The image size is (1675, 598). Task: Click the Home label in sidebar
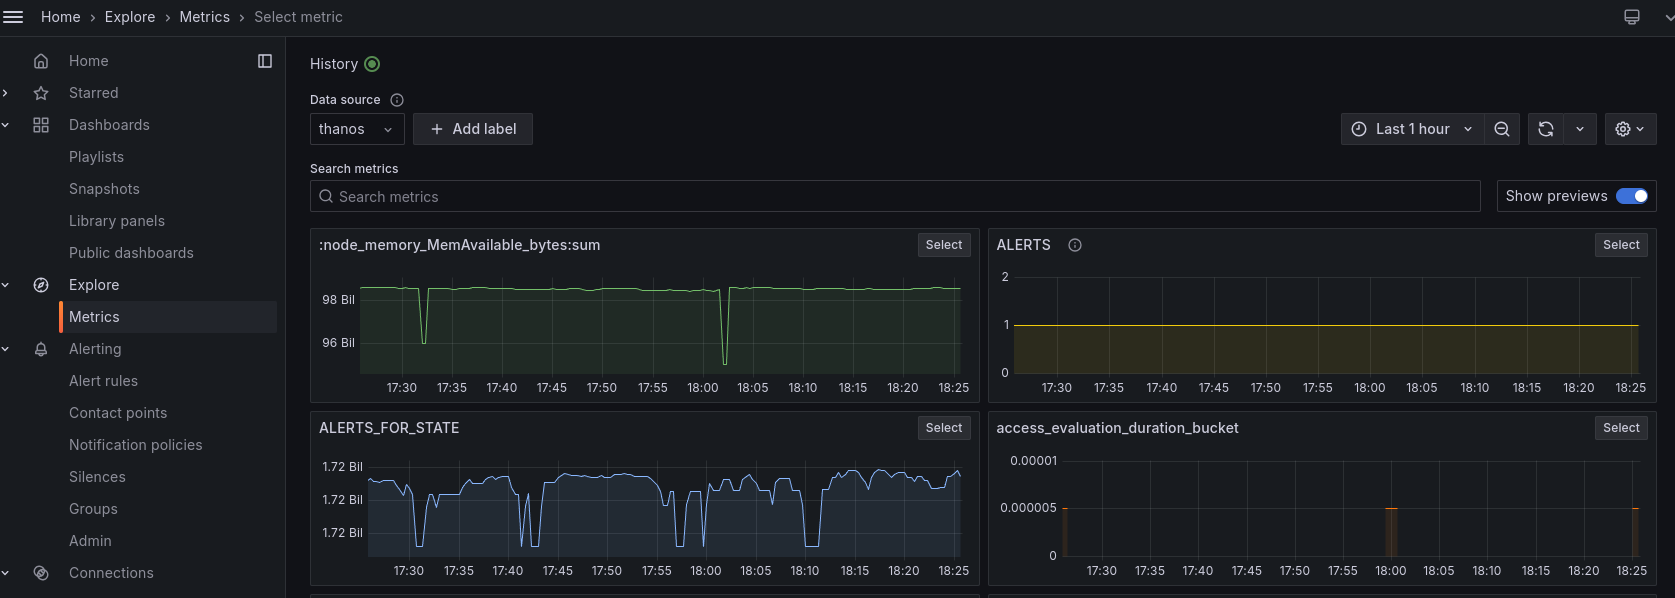(88, 61)
